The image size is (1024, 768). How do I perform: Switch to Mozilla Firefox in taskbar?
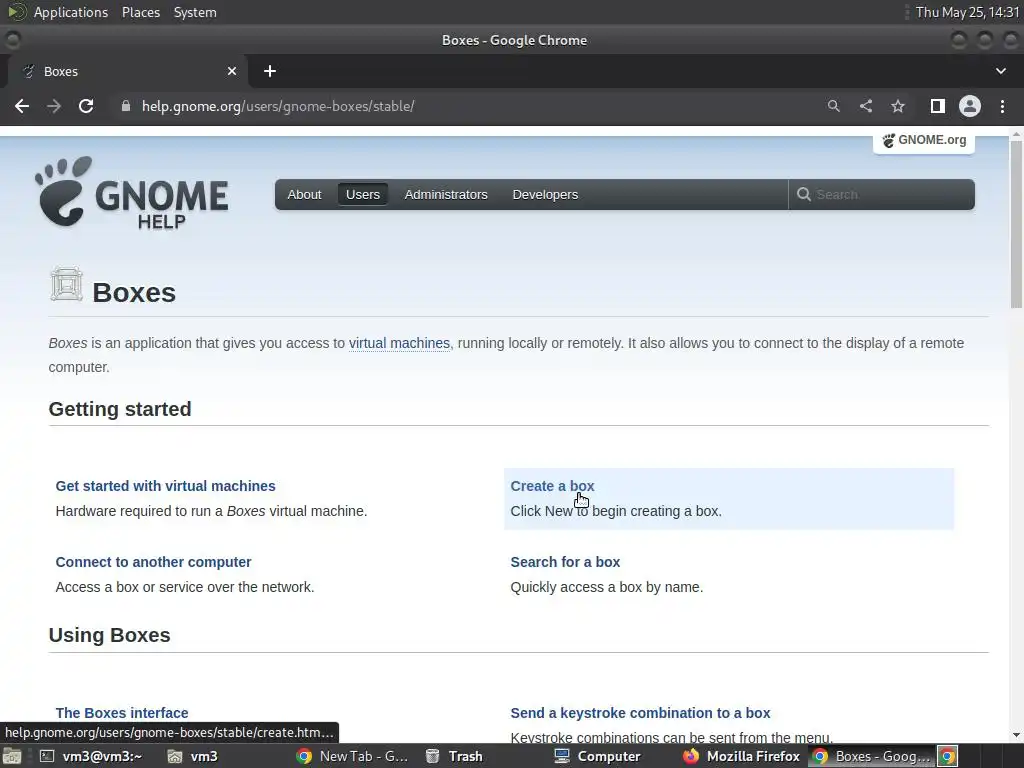(x=741, y=756)
